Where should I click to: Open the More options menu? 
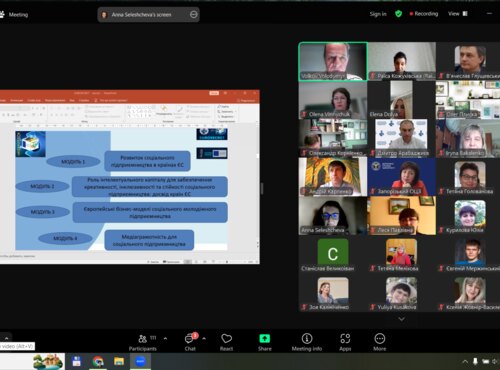coord(380,342)
